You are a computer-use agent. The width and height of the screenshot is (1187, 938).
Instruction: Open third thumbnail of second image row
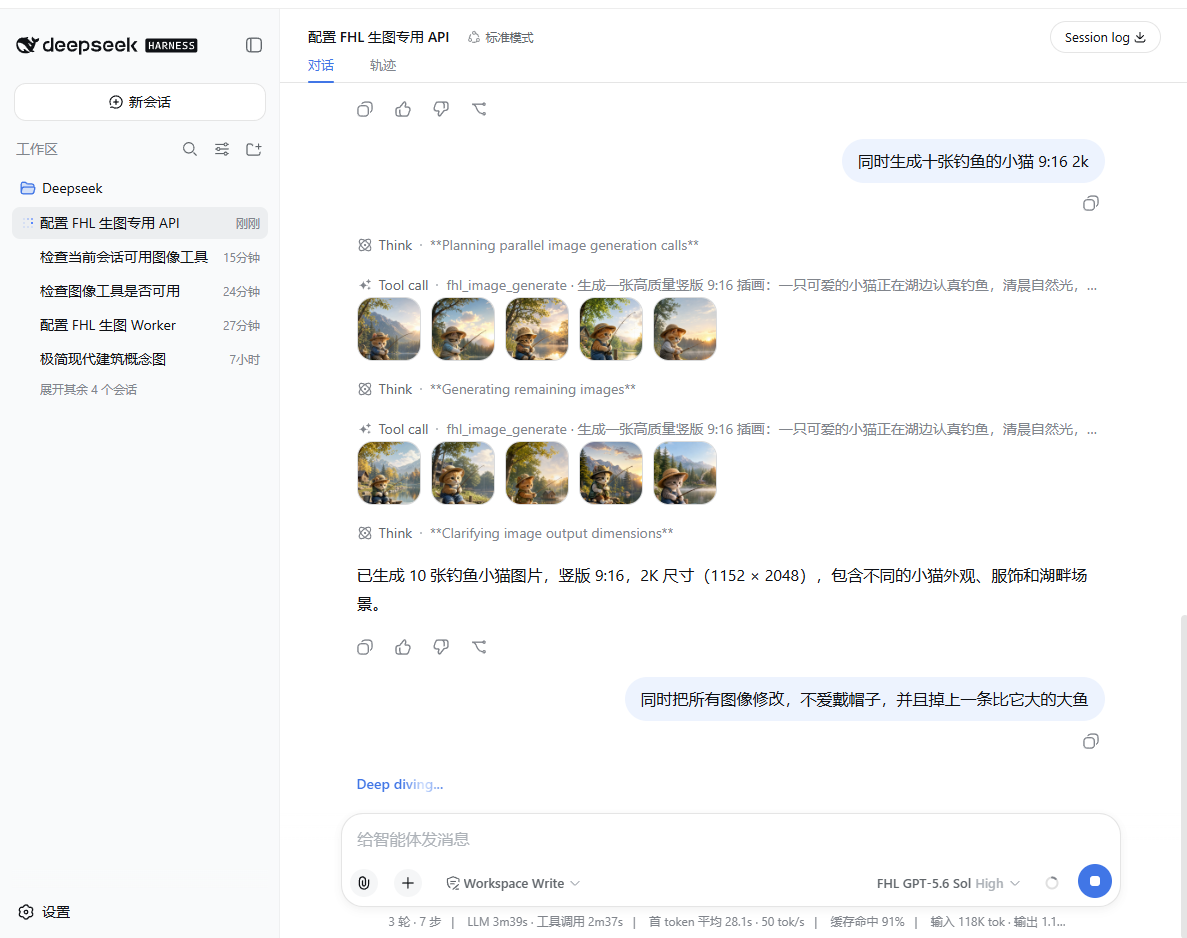[x=537, y=473]
